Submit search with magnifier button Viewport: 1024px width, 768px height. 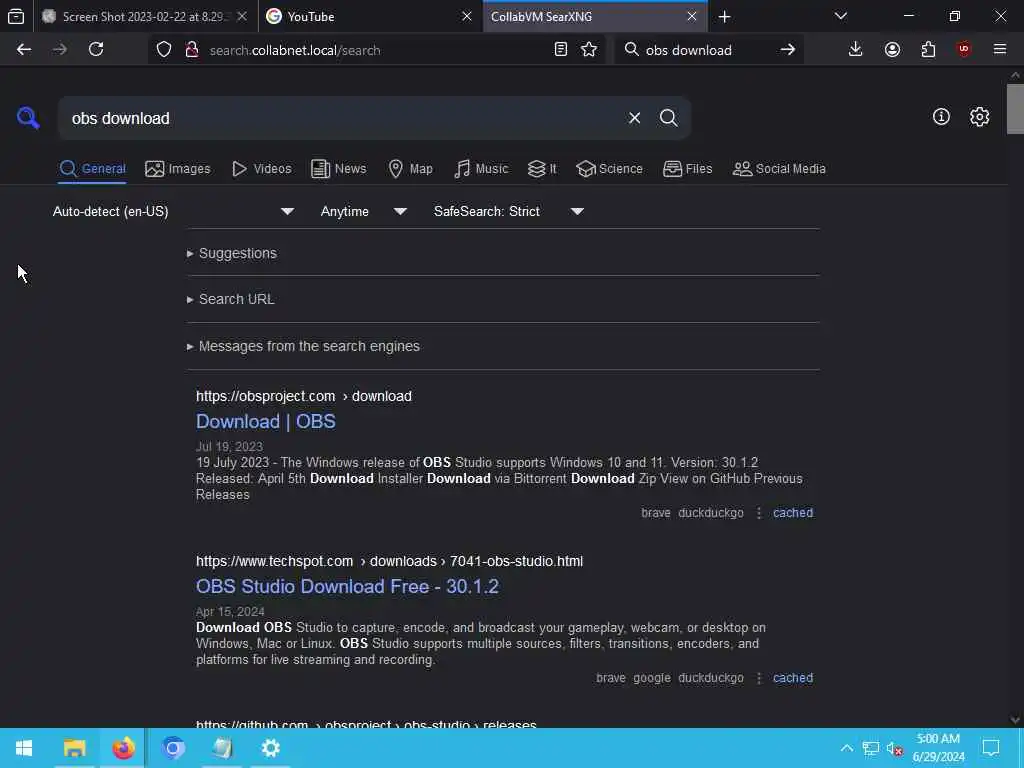[668, 118]
